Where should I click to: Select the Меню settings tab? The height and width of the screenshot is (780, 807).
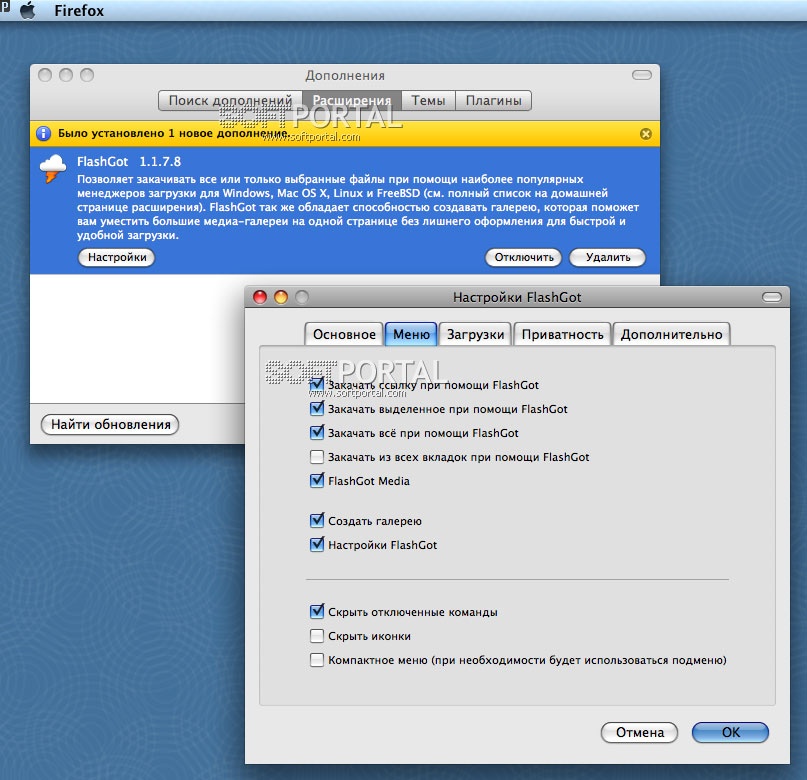pos(411,334)
